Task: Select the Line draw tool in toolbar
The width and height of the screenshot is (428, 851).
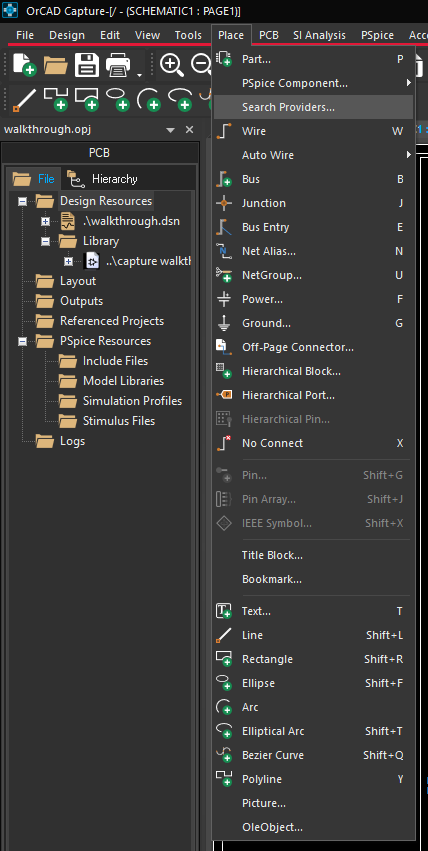Action: (24, 99)
